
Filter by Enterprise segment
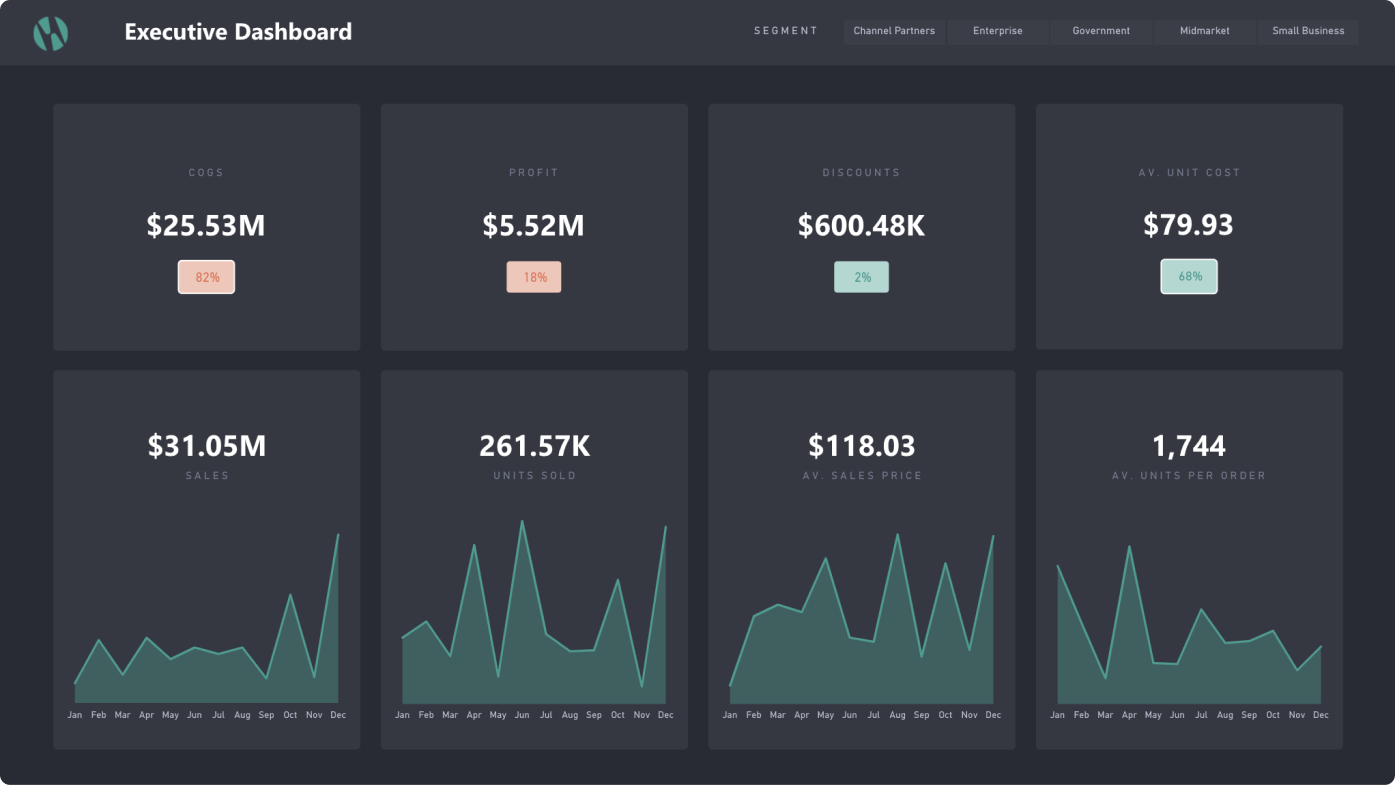point(997,31)
